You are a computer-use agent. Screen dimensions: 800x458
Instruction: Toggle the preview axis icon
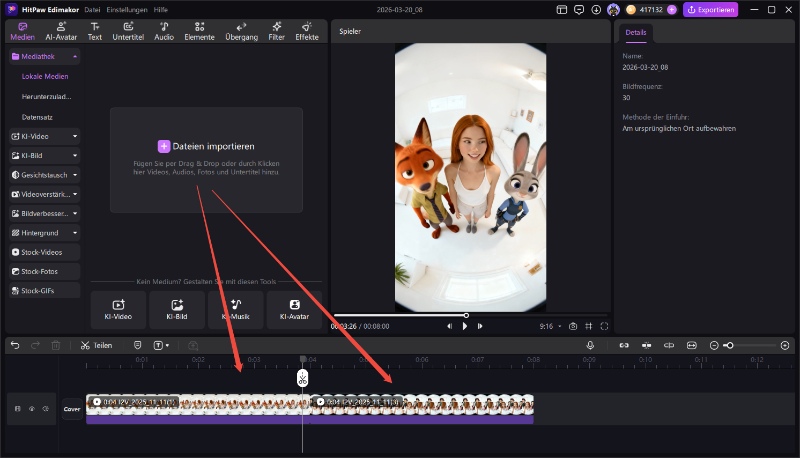669,345
